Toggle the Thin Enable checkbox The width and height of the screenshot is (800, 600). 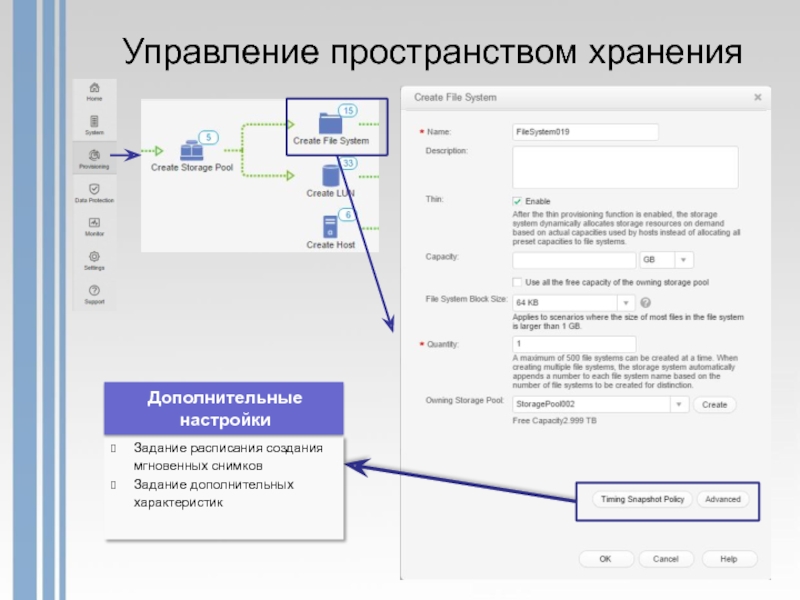(x=517, y=201)
